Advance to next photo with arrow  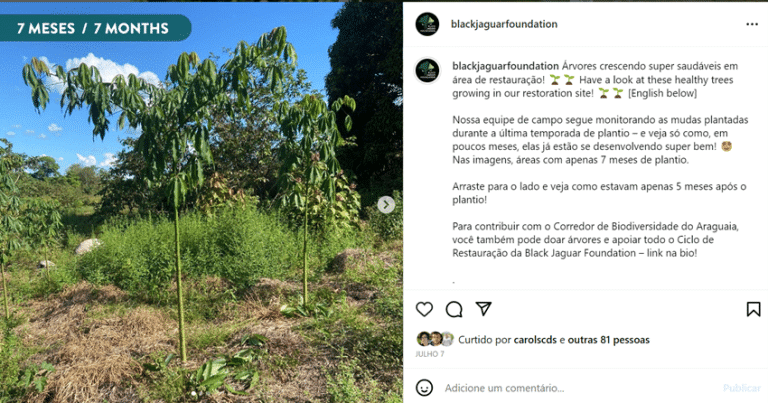[x=386, y=204]
